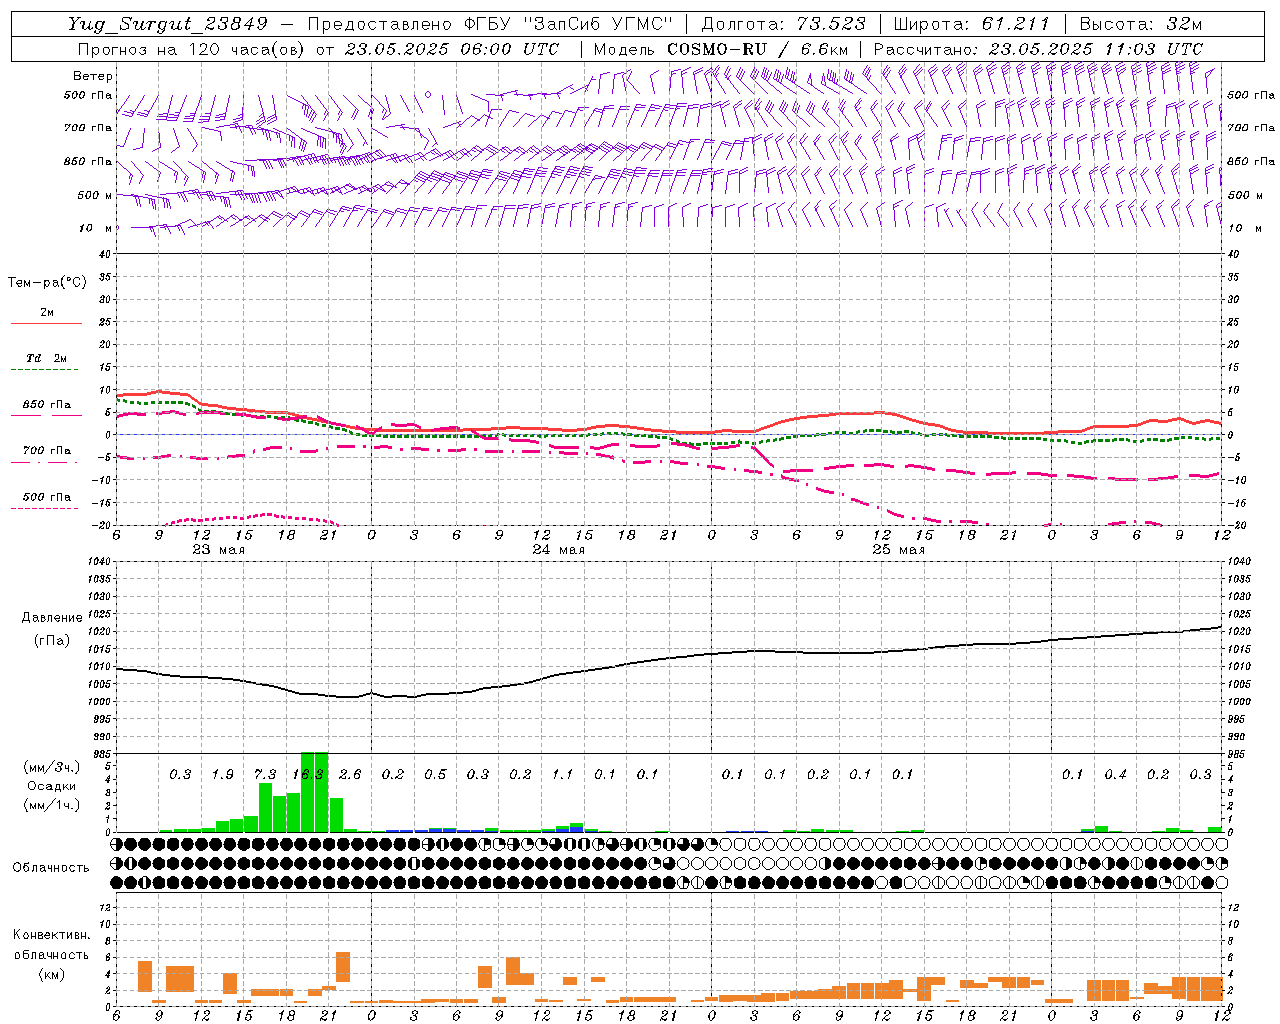Click the Давление pressure panel label
The width and height of the screenshot is (1280, 1024).
coord(51,618)
